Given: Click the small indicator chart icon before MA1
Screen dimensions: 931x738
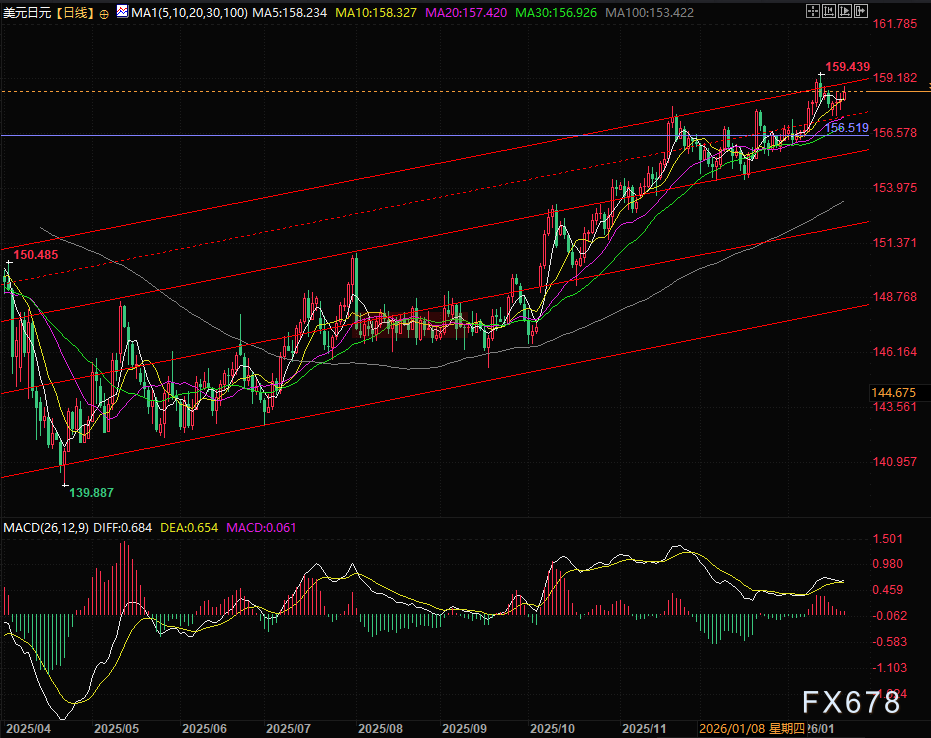Looking at the screenshot, I should coord(122,13).
